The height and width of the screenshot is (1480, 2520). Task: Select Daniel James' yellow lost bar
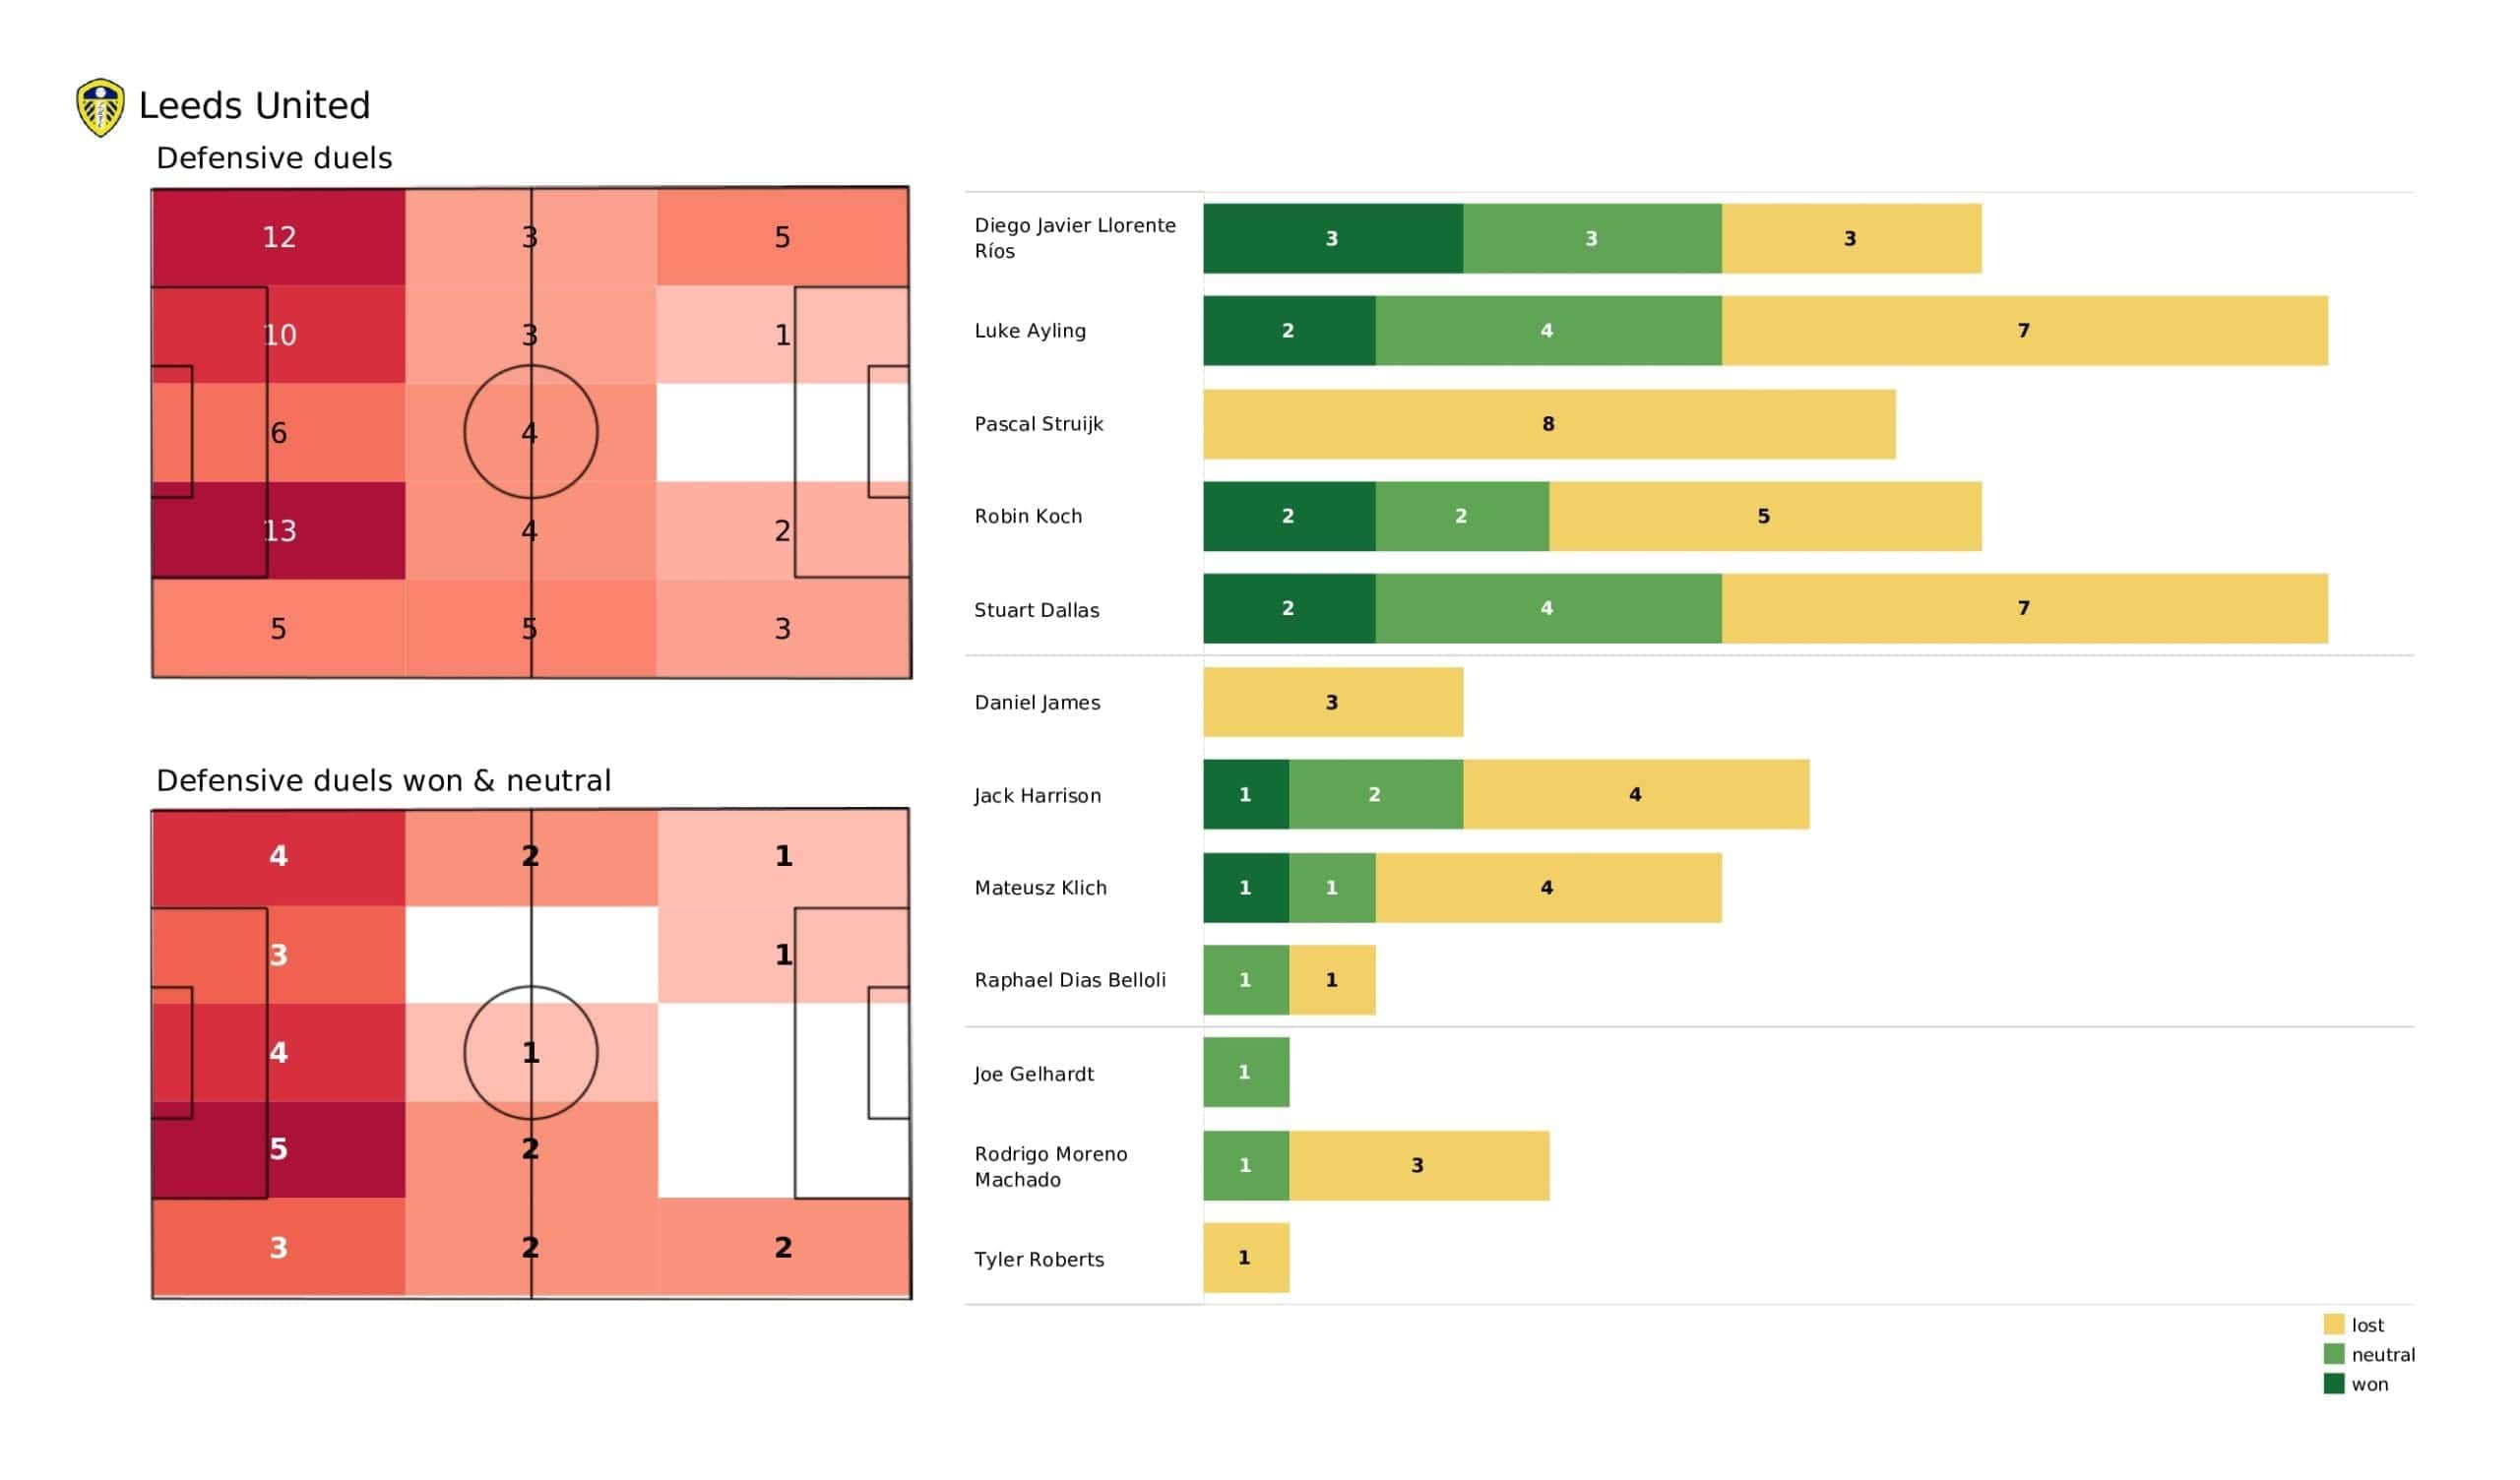(1333, 703)
